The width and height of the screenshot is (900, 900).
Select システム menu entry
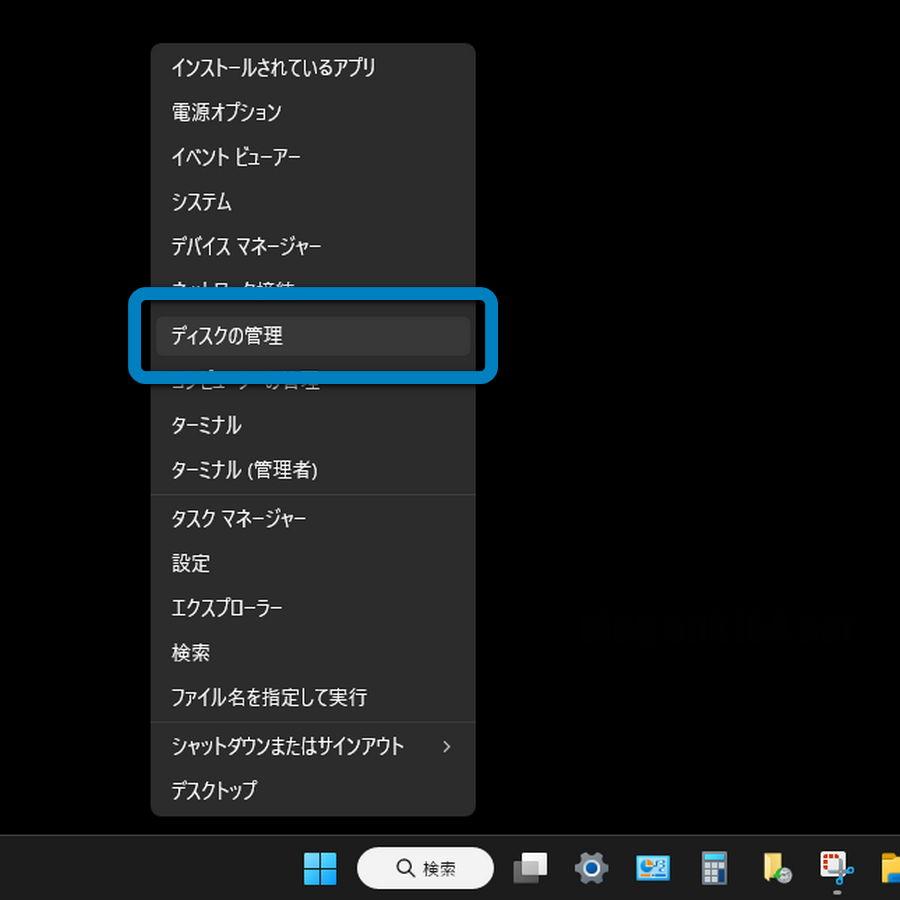[x=202, y=202]
